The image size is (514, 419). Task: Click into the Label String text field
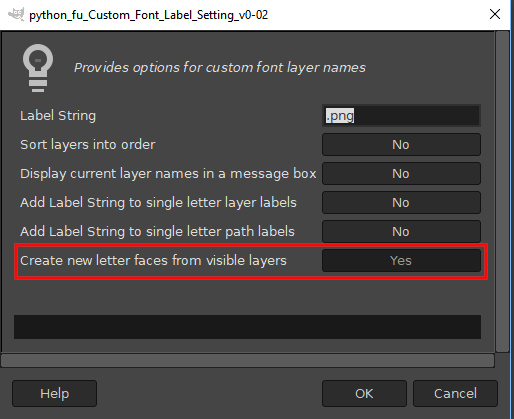401,116
